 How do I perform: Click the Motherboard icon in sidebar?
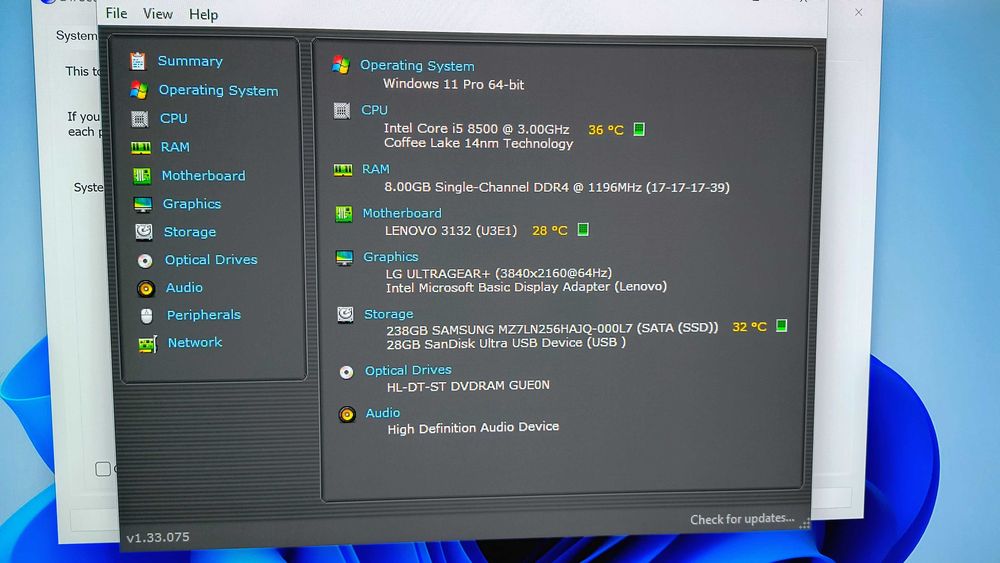(x=142, y=175)
